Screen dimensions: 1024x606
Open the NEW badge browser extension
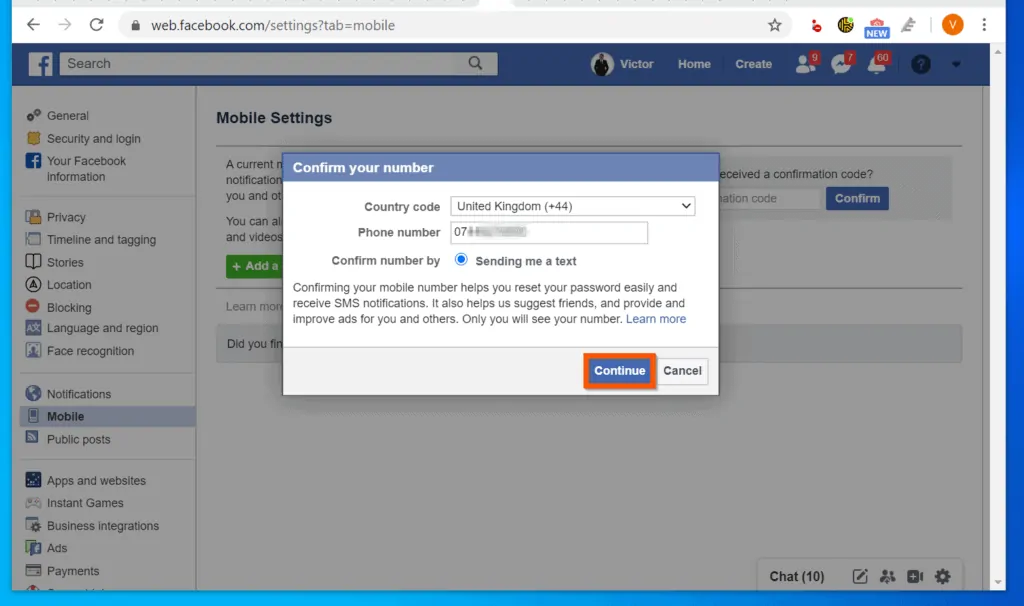876,27
